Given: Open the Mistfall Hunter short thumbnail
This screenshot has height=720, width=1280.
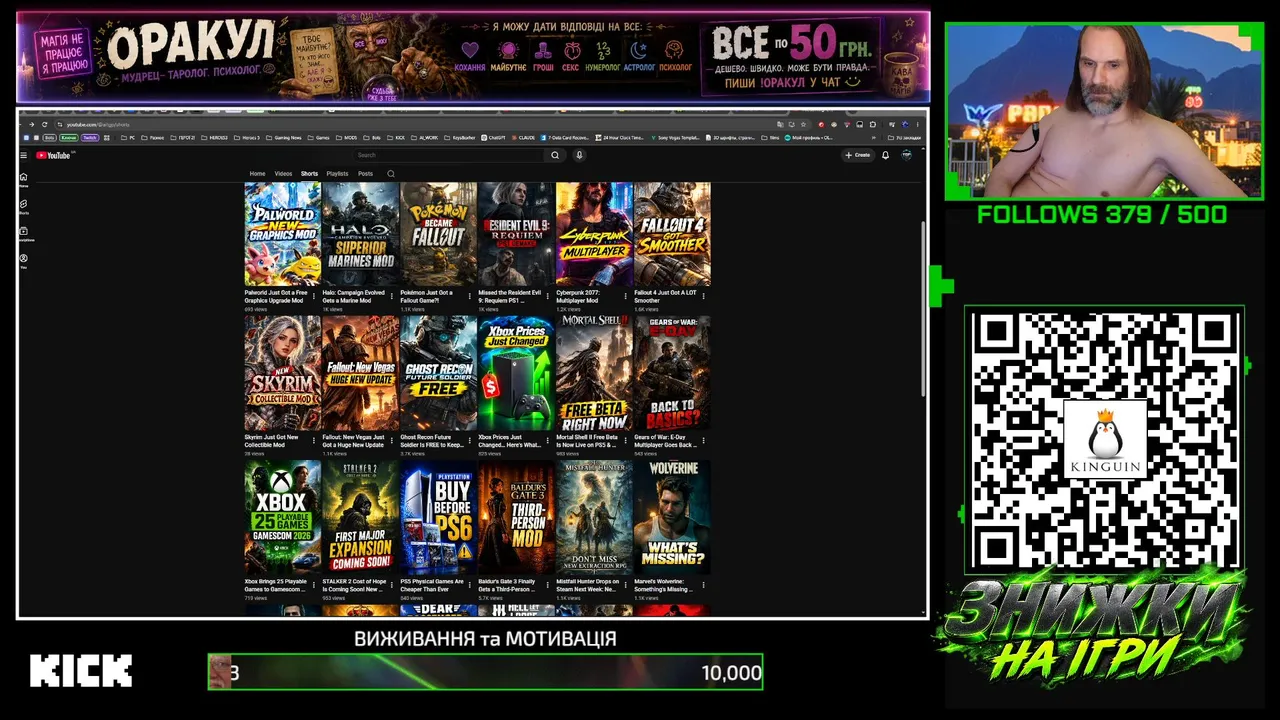Looking at the screenshot, I should coord(594,517).
